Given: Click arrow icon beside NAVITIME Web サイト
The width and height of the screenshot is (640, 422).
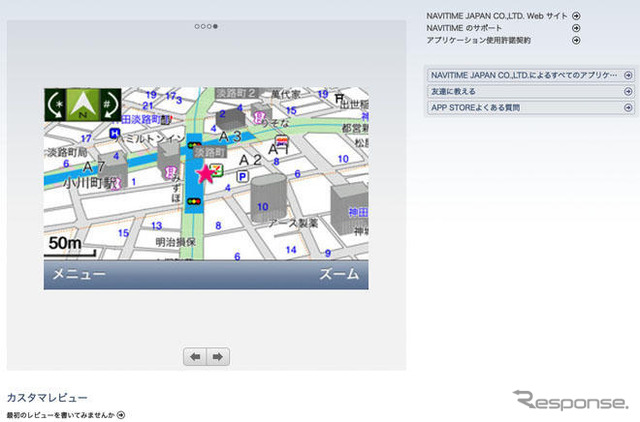Looking at the screenshot, I should pyautogui.click(x=576, y=16).
